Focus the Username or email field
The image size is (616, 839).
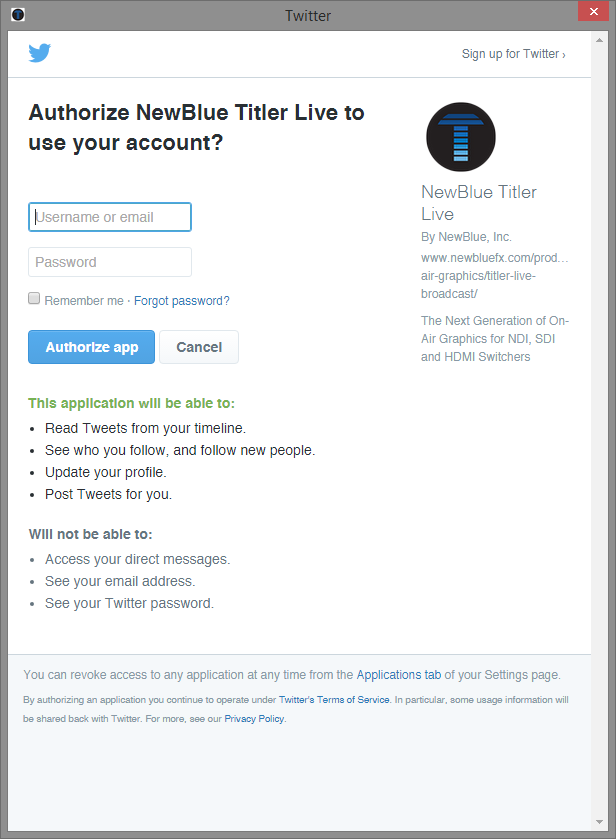tap(110, 217)
